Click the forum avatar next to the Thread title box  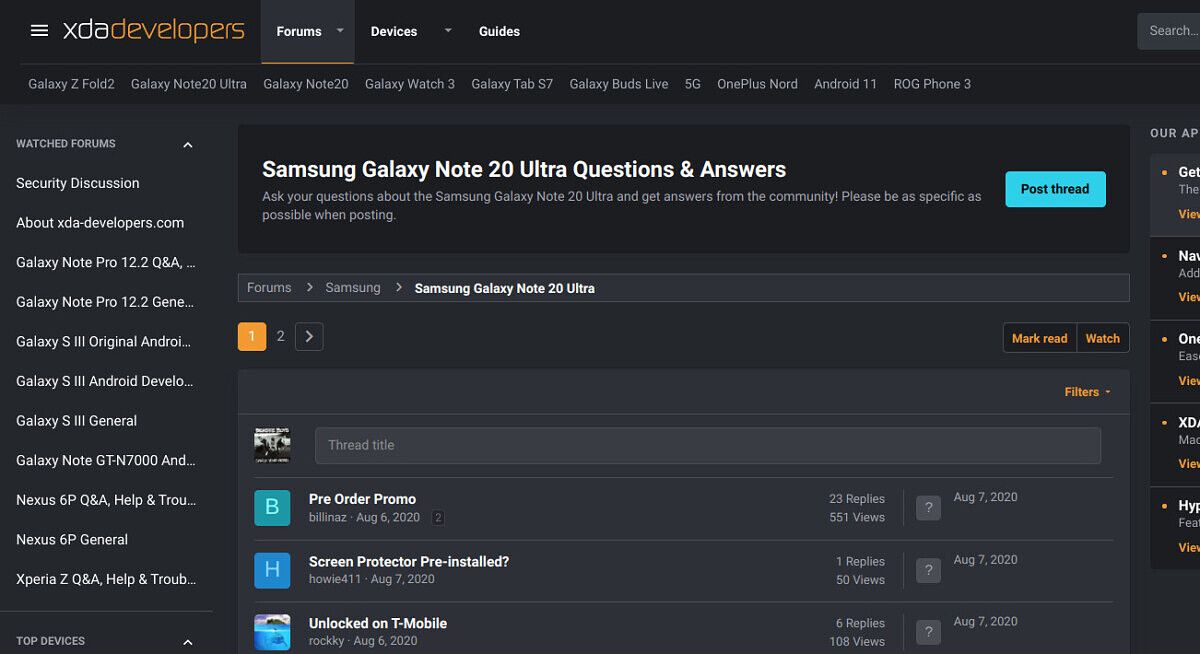pyautogui.click(x=272, y=445)
